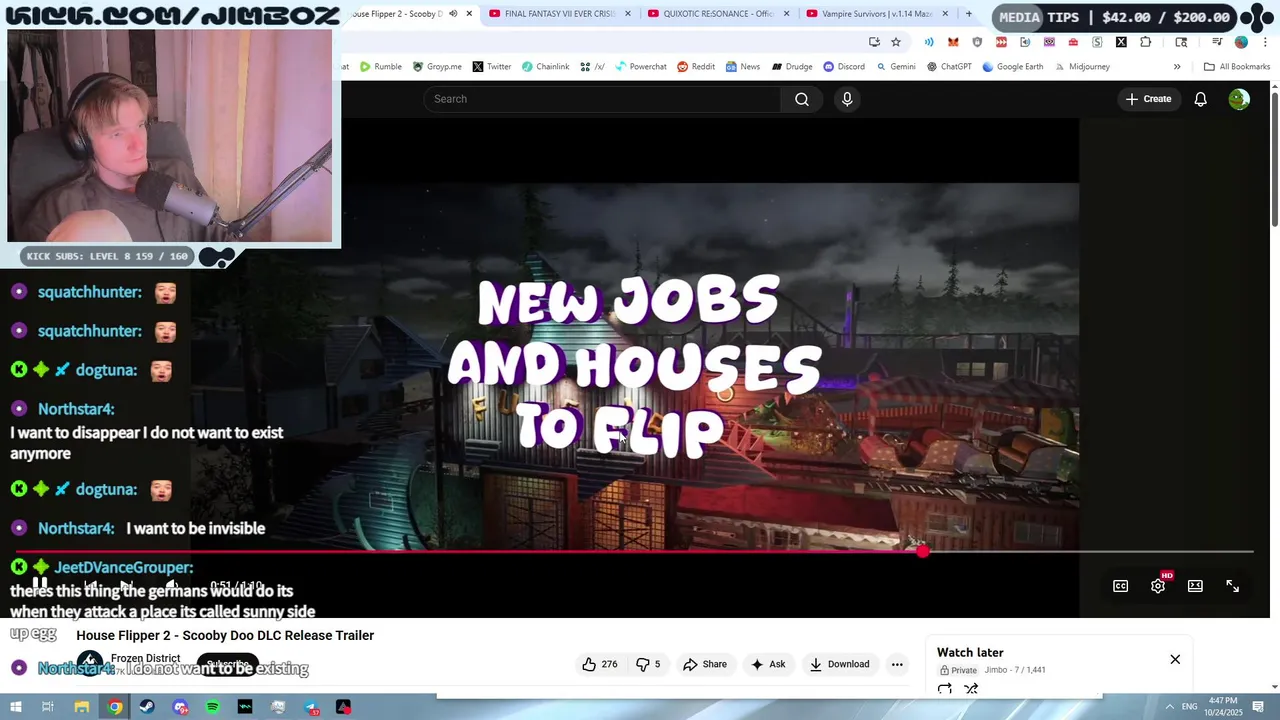Open video settings gear

(x=1158, y=586)
